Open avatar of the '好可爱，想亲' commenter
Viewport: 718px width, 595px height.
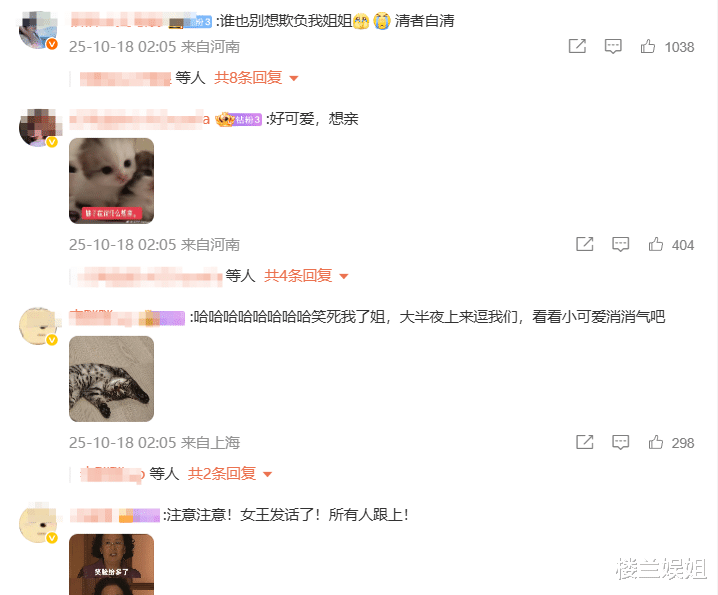tap(38, 128)
